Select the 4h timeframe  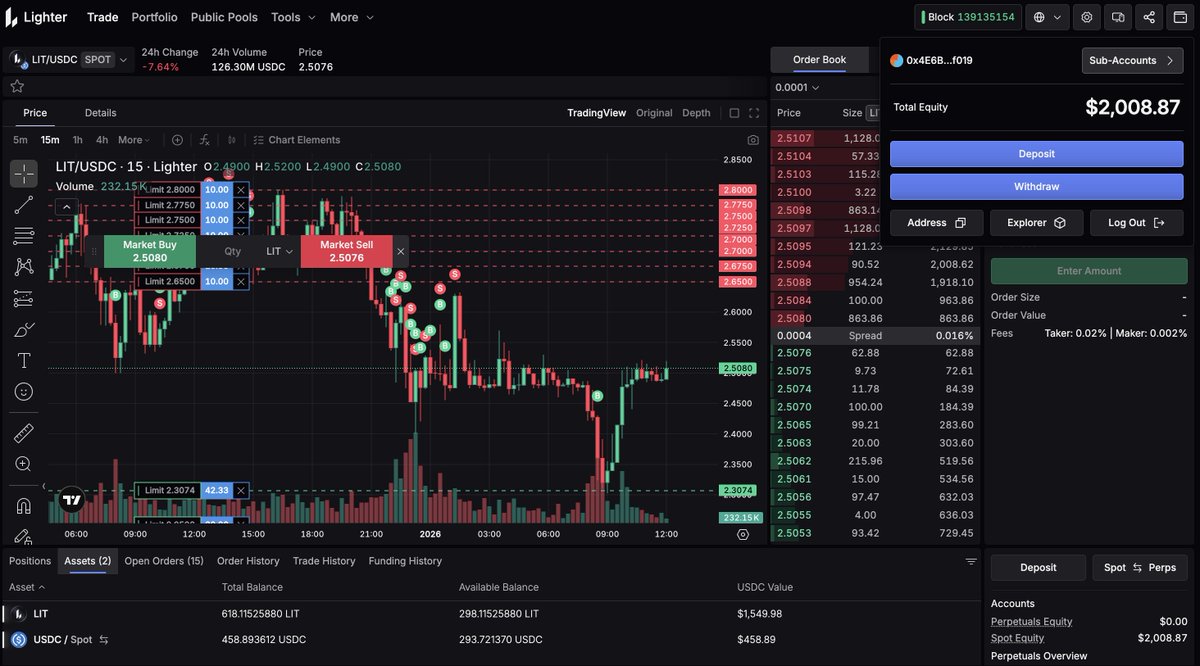tap(102, 140)
